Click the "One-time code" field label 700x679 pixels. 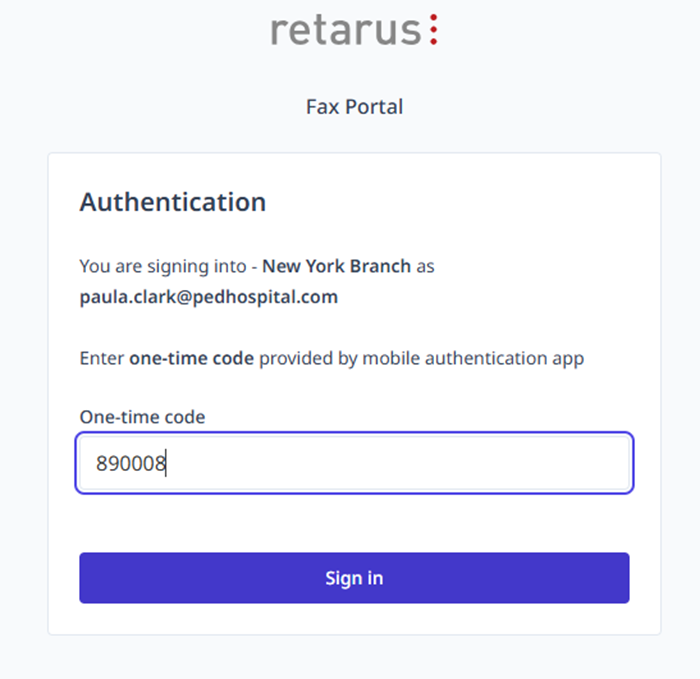pyautogui.click(x=142, y=417)
